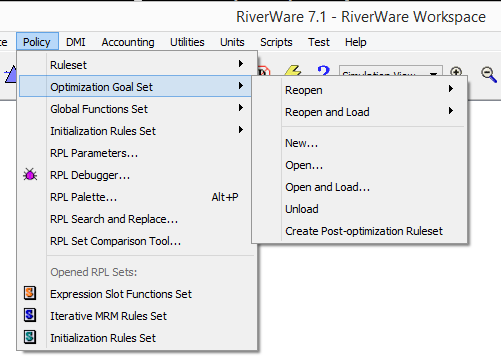The image size is (501, 364).
Task: Click the orange Expression Slot Functions Set icon
Action: click(30, 293)
